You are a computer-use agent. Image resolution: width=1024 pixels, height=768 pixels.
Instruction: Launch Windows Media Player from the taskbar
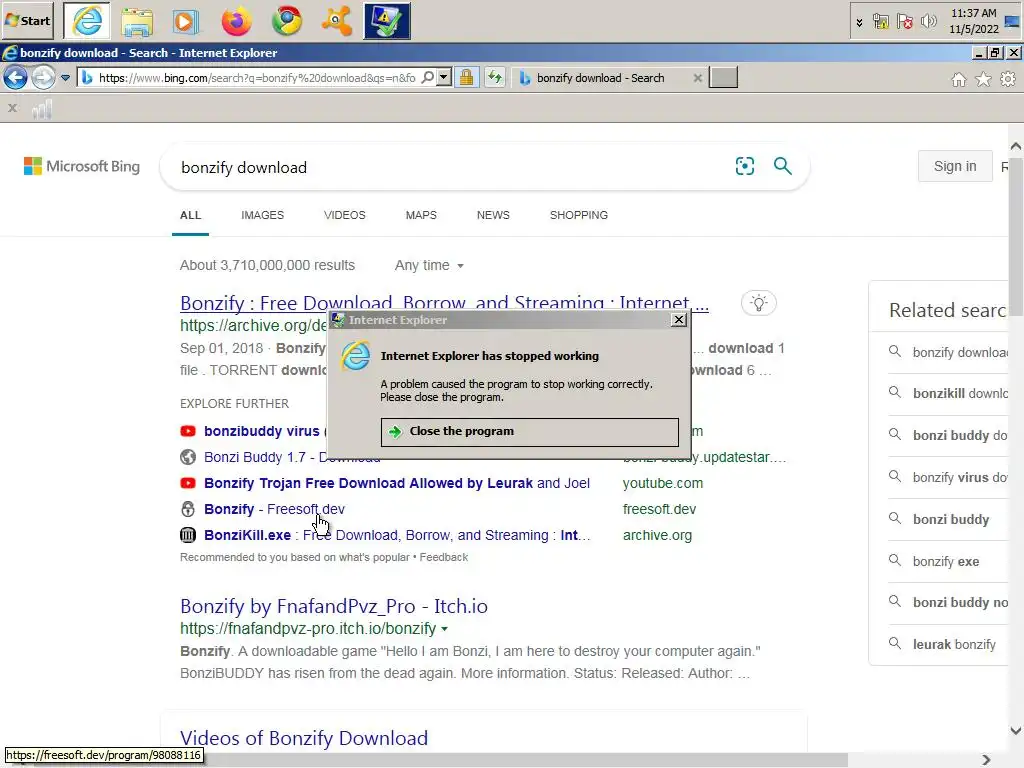pyautogui.click(x=185, y=21)
